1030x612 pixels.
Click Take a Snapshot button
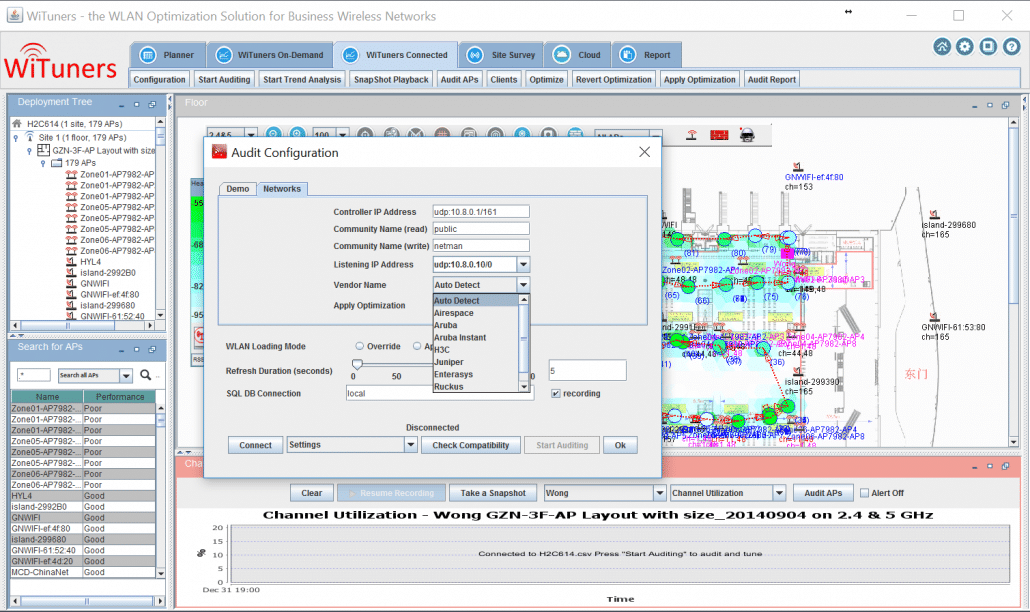tap(493, 493)
